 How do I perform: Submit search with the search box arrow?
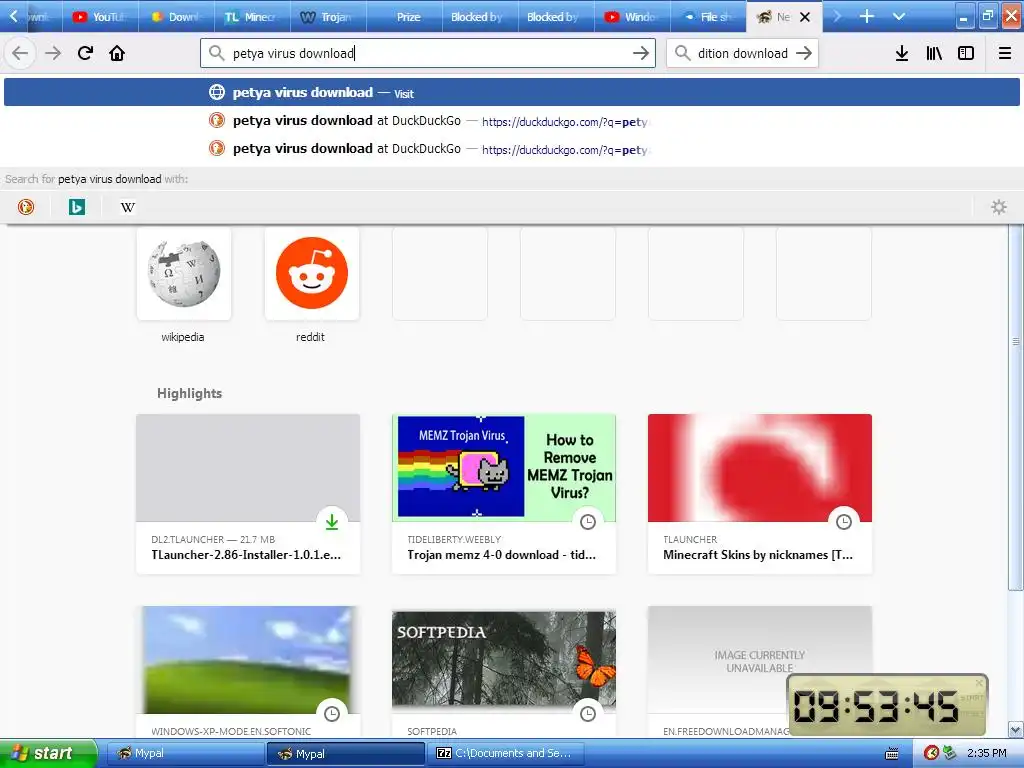(804, 54)
